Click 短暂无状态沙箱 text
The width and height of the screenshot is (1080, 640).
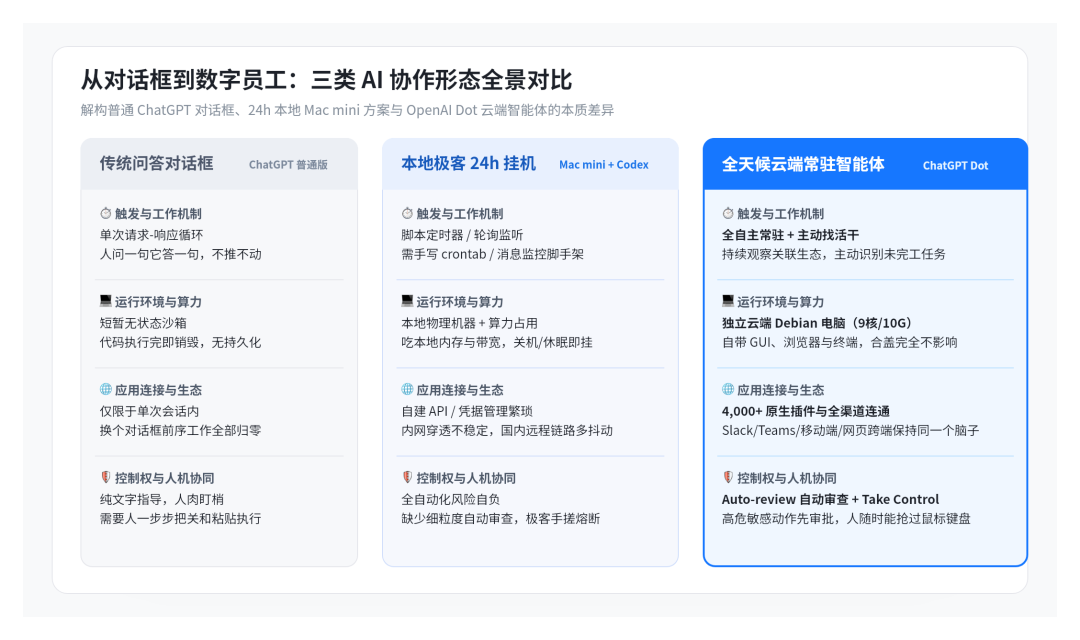pyautogui.click(x=143, y=323)
